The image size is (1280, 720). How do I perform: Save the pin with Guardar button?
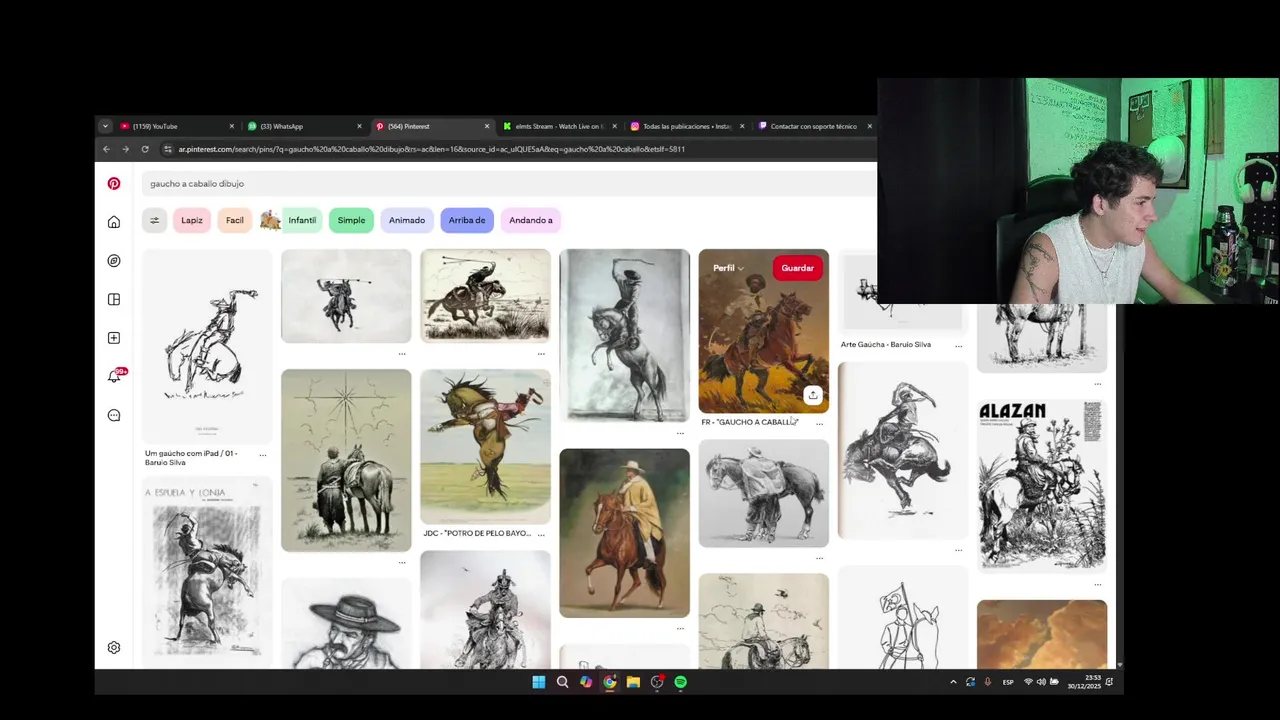pos(797,268)
